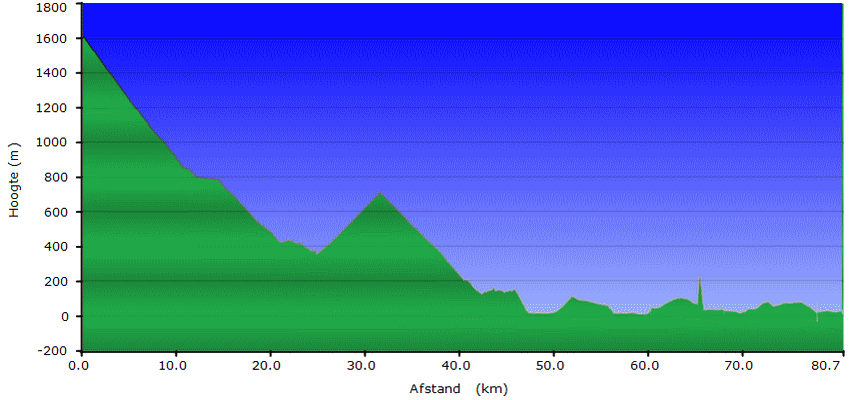Click the valley bottom near 25 km
The image size is (850, 400).
coord(316,254)
